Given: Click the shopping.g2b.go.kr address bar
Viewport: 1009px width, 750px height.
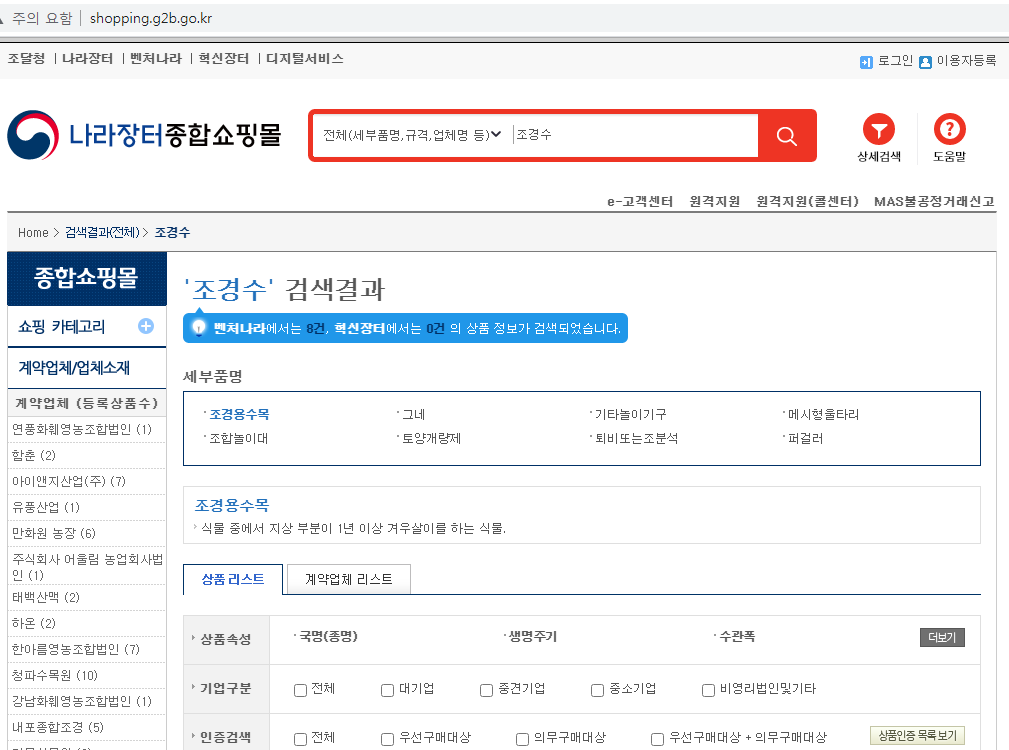Looking at the screenshot, I should (x=151, y=18).
